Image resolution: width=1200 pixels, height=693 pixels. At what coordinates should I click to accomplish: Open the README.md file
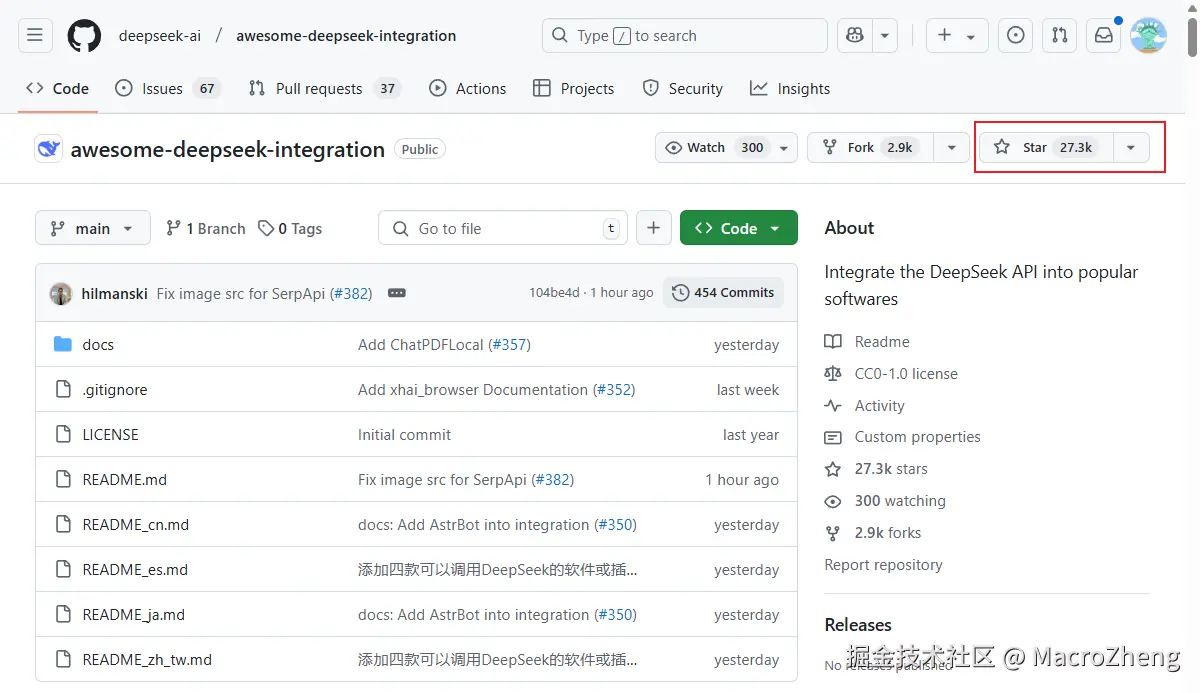point(125,480)
